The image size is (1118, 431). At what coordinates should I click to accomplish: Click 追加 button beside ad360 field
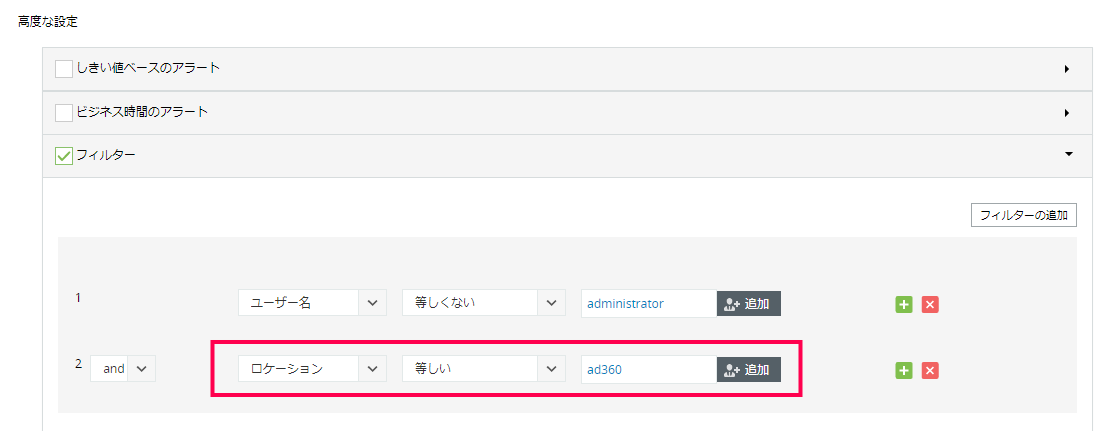748,369
